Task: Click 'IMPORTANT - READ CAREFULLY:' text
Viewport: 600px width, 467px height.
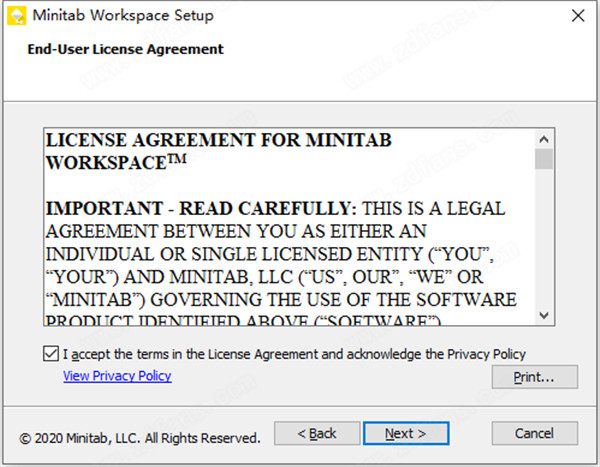Action: (201, 209)
